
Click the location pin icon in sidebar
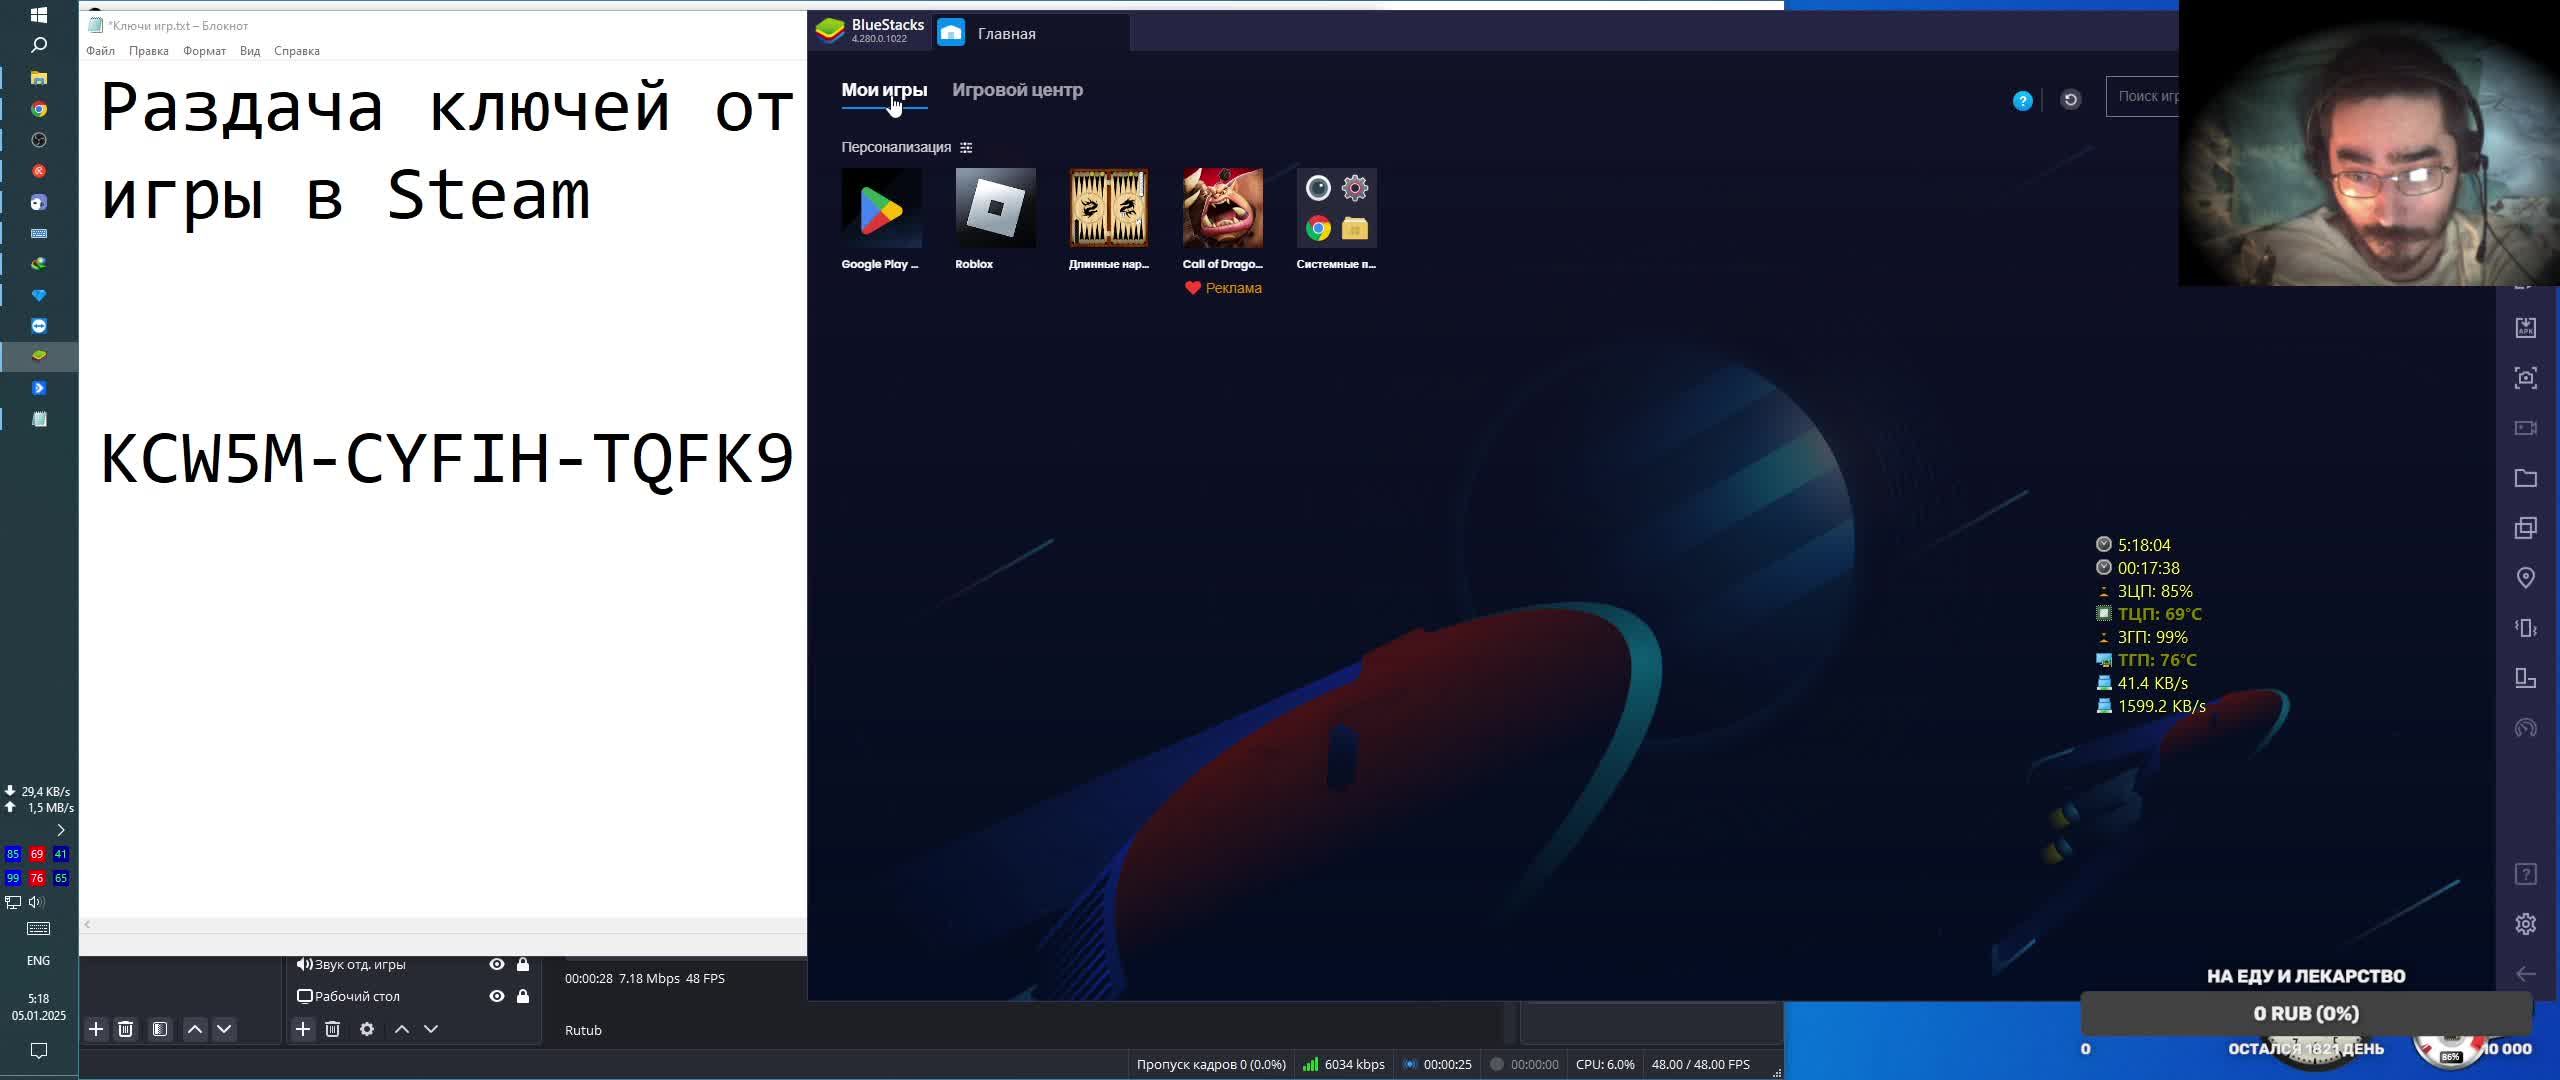2525,578
